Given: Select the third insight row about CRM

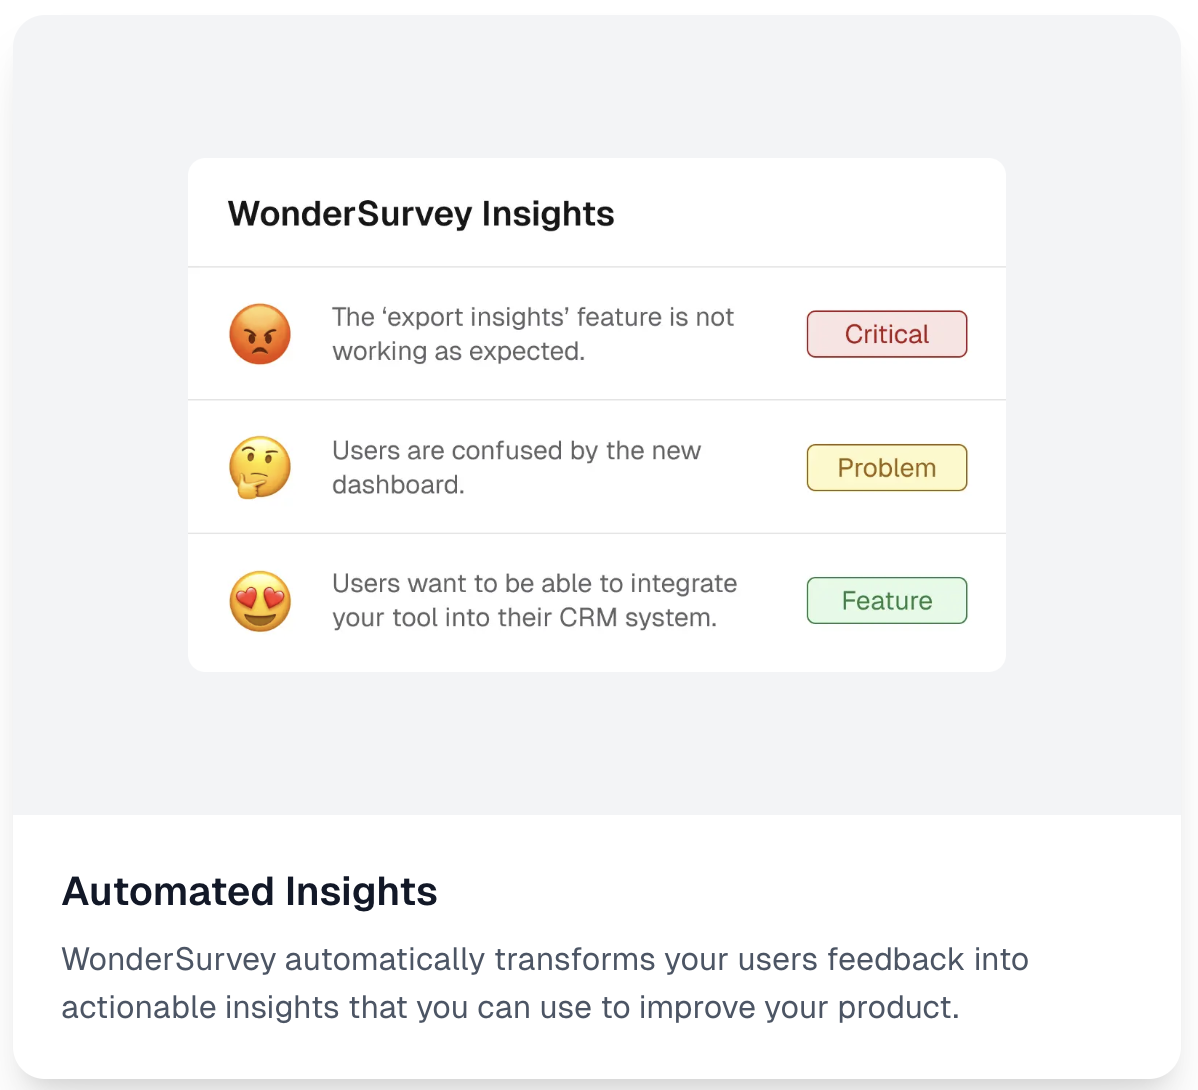Looking at the screenshot, I should point(597,602).
